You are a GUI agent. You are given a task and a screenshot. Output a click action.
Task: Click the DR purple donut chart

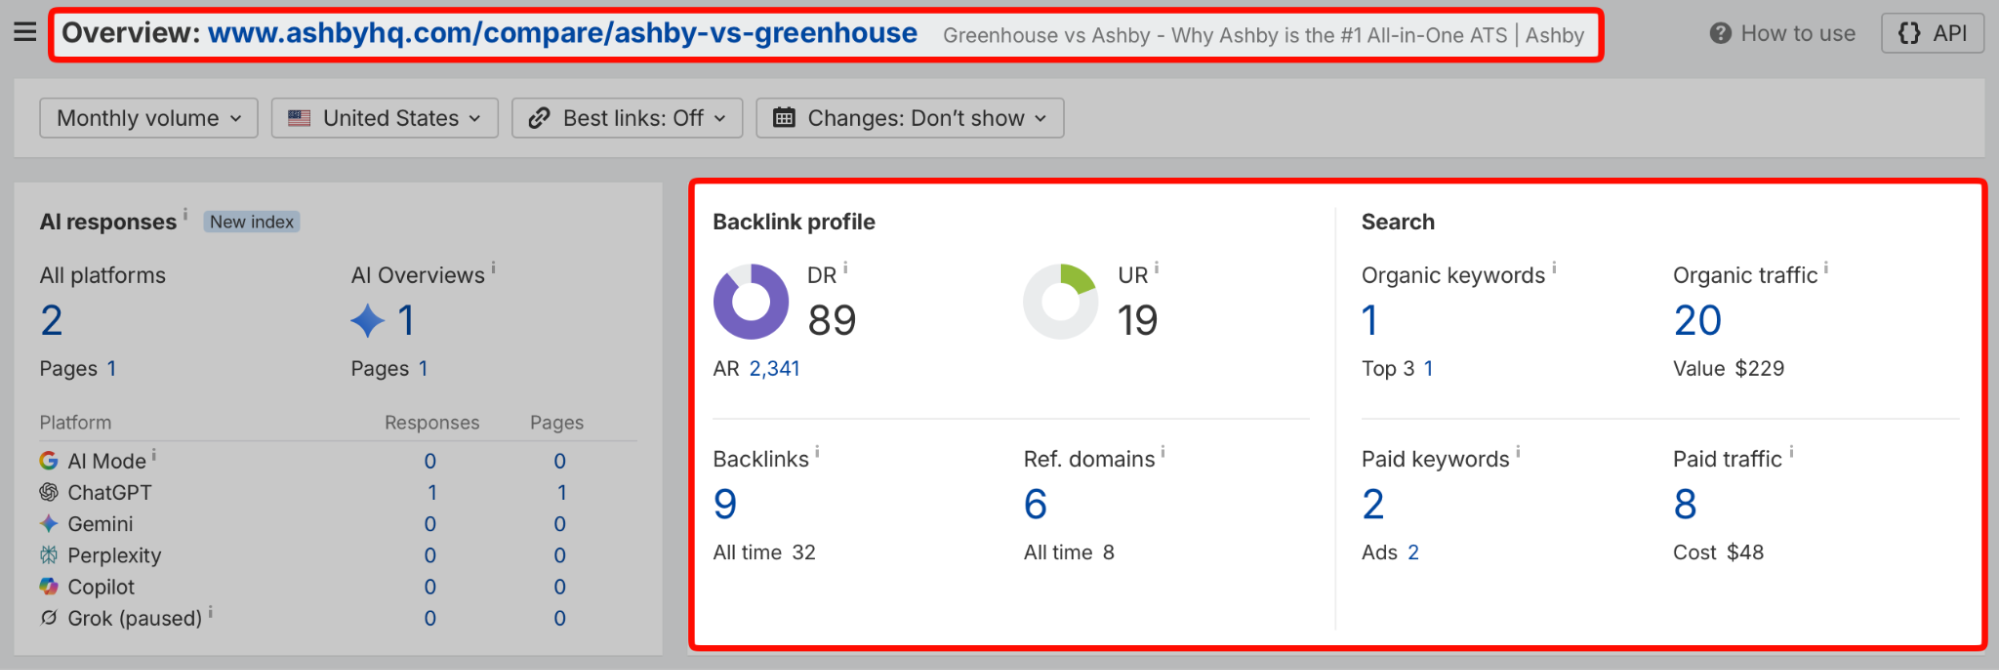coord(751,302)
